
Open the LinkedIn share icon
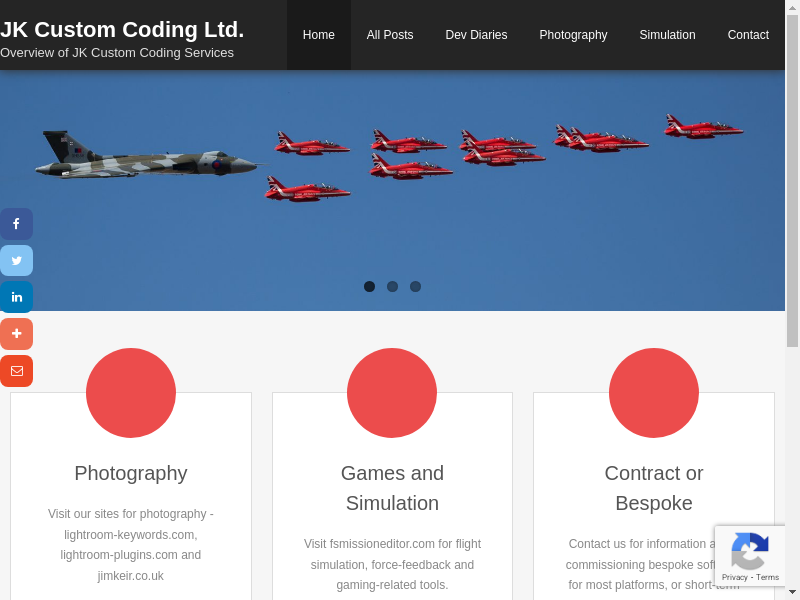[x=16, y=297]
